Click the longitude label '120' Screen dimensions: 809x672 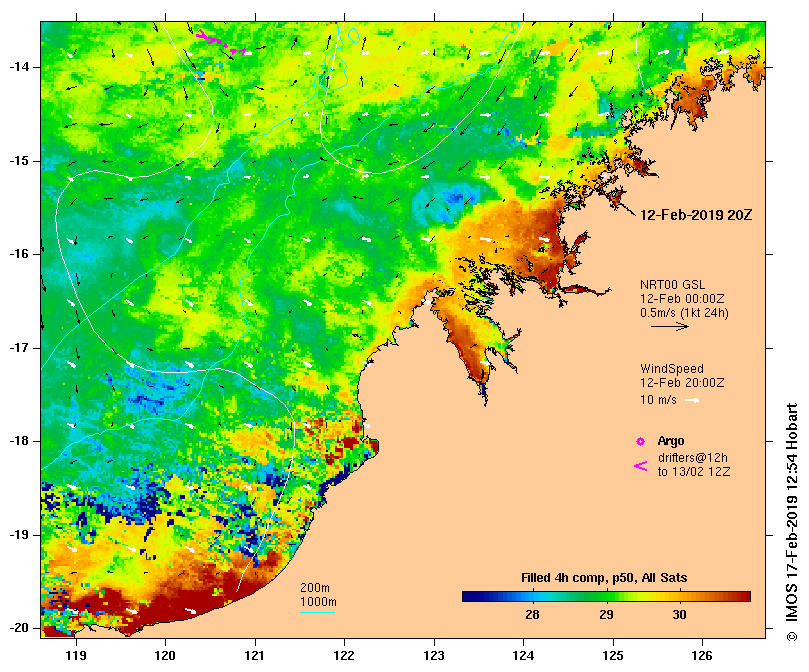(166, 655)
